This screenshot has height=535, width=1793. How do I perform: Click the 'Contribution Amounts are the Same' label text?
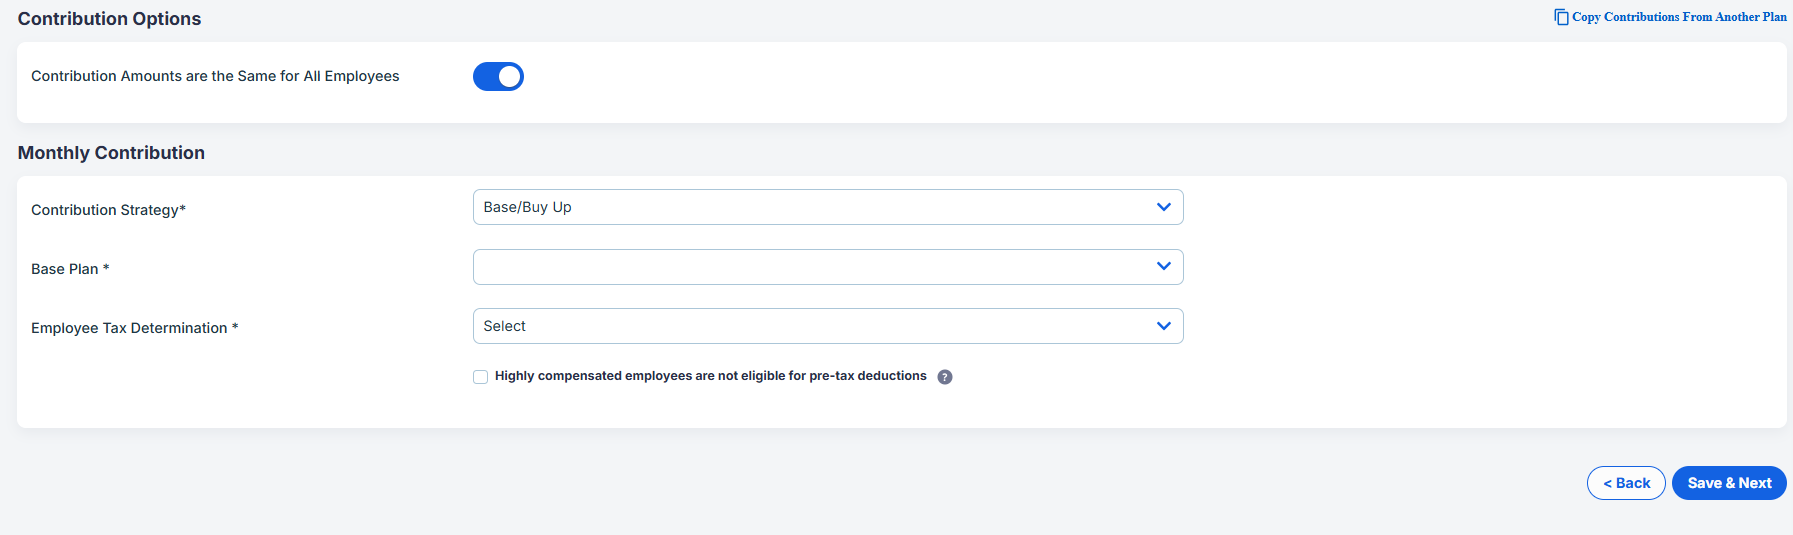point(215,76)
